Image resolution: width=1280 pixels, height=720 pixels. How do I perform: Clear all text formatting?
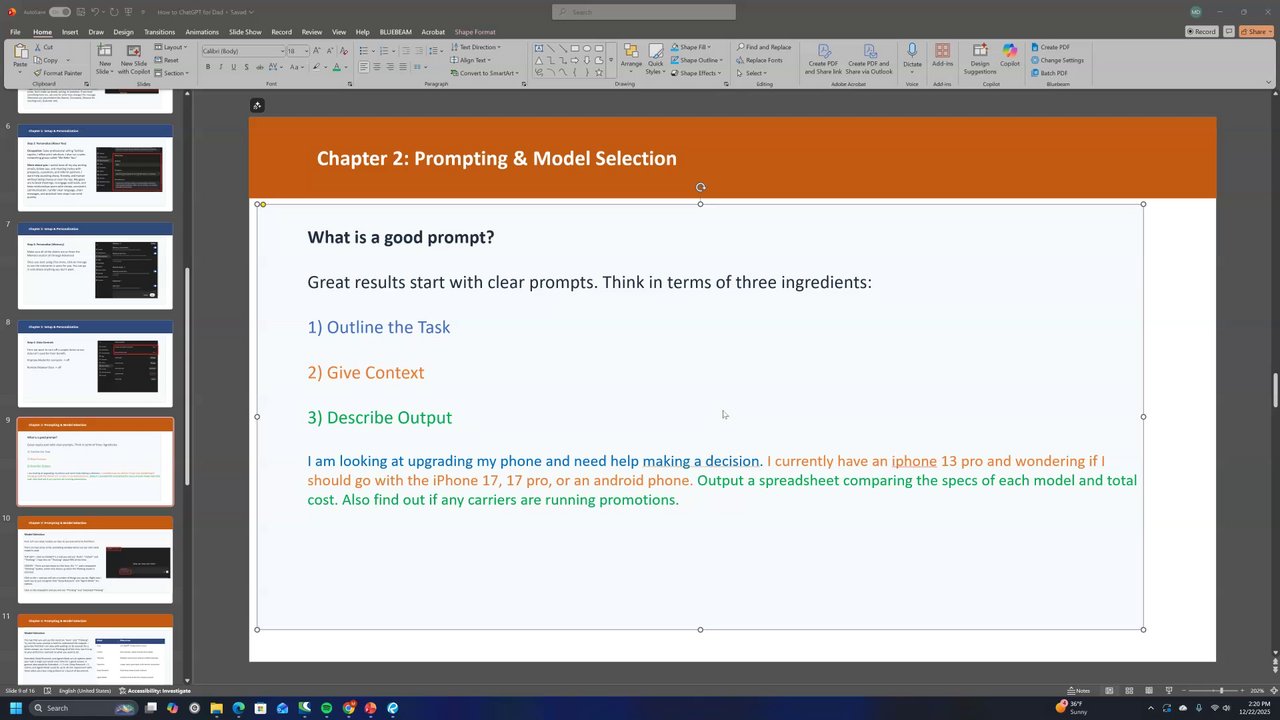344,50
